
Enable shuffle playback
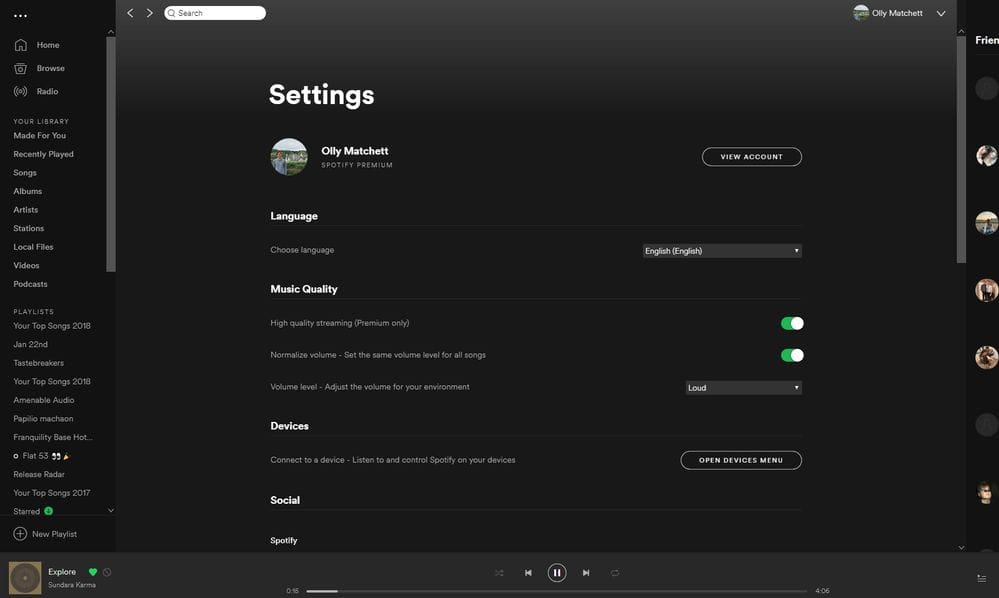pyautogui.click(x=498, y=572)
